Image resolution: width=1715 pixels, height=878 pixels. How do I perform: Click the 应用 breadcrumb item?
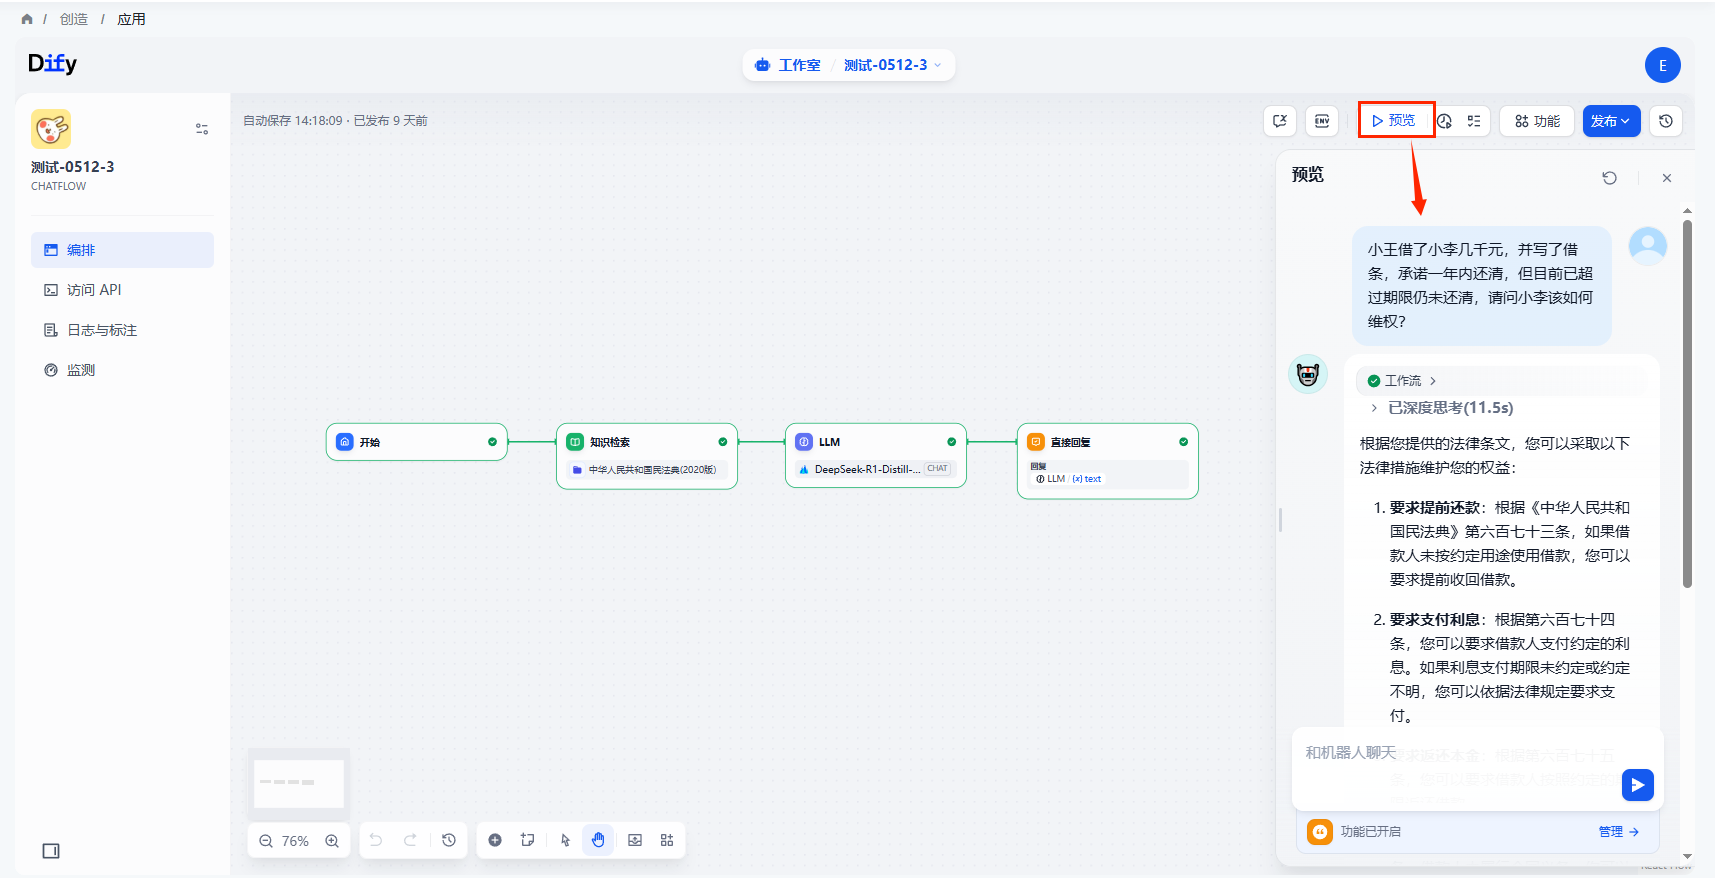(x=131, y=19)
